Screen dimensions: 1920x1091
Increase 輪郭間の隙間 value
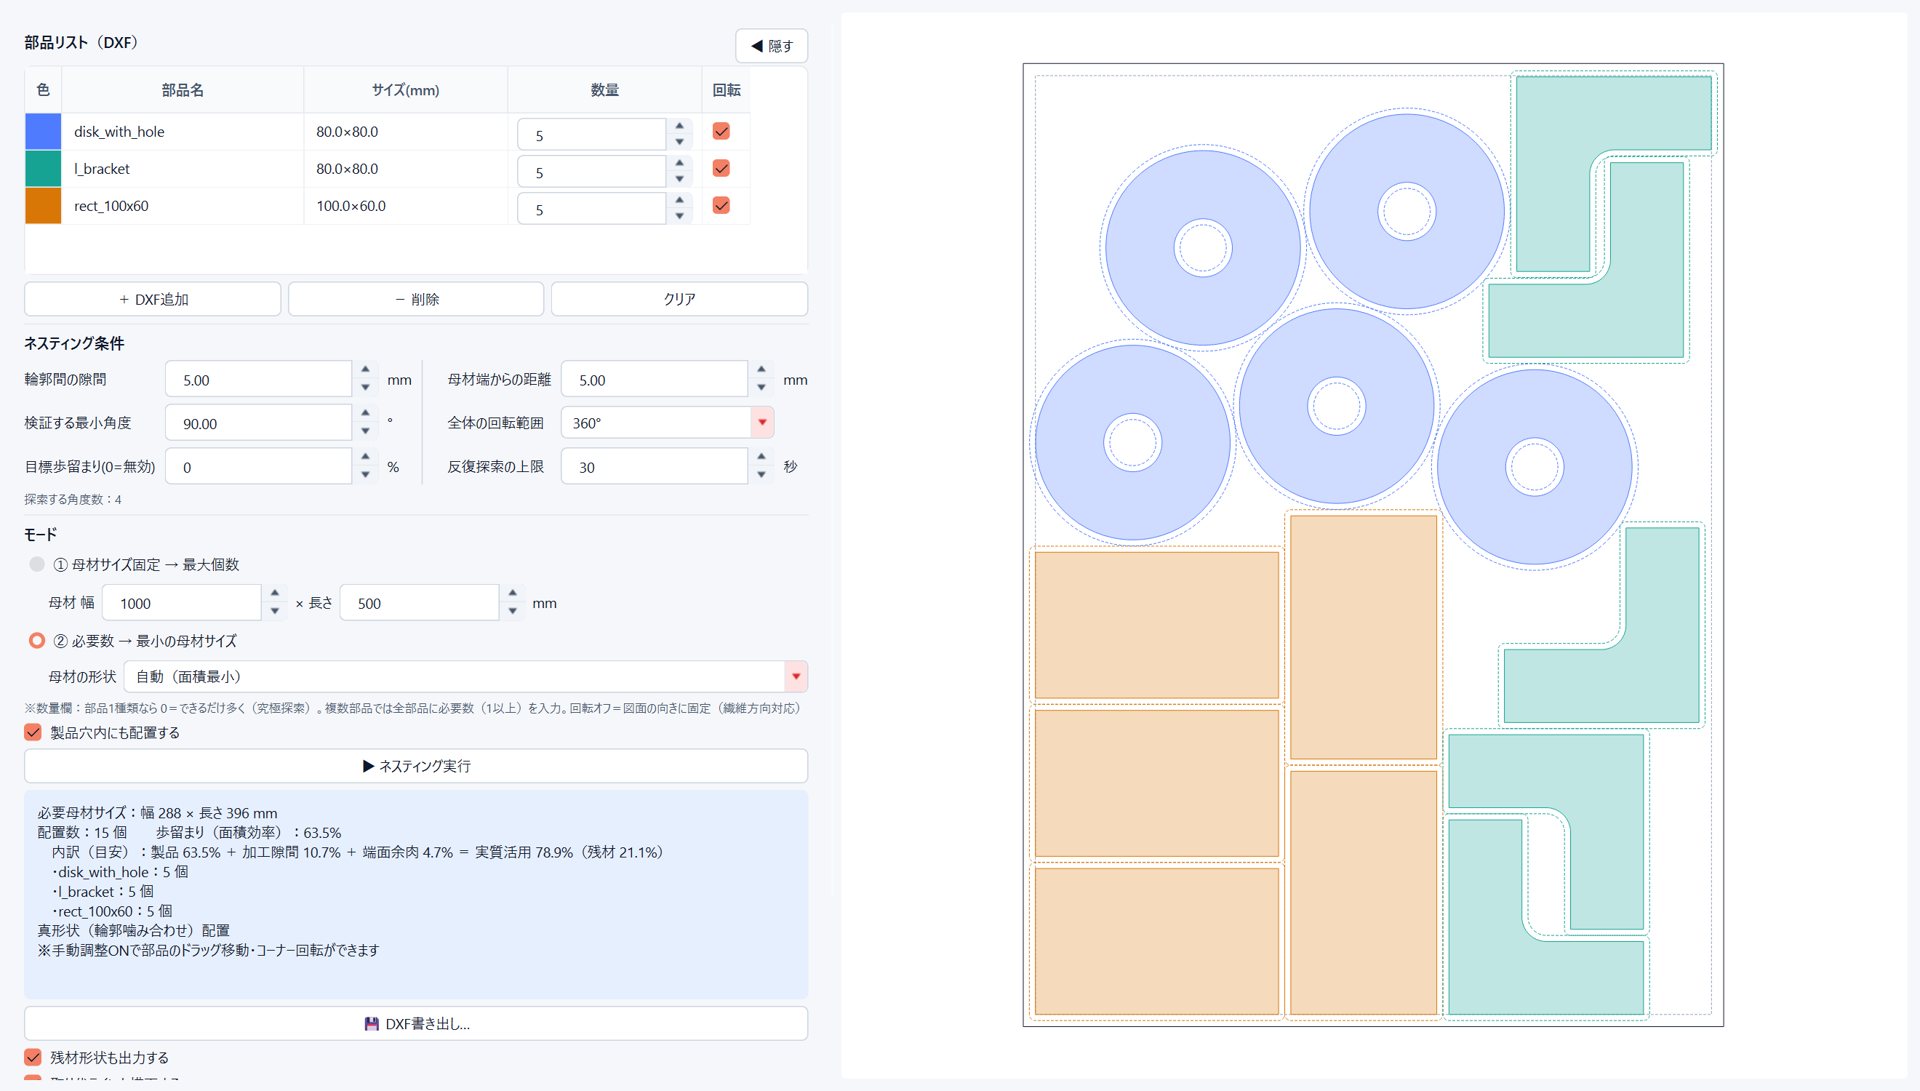366,371
